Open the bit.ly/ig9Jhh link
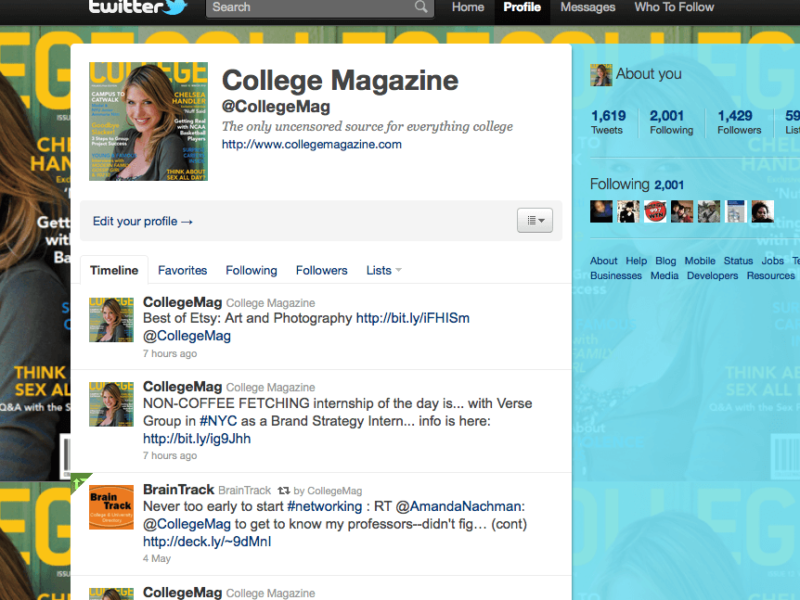The image size is (800, 600). coord(197,439)
